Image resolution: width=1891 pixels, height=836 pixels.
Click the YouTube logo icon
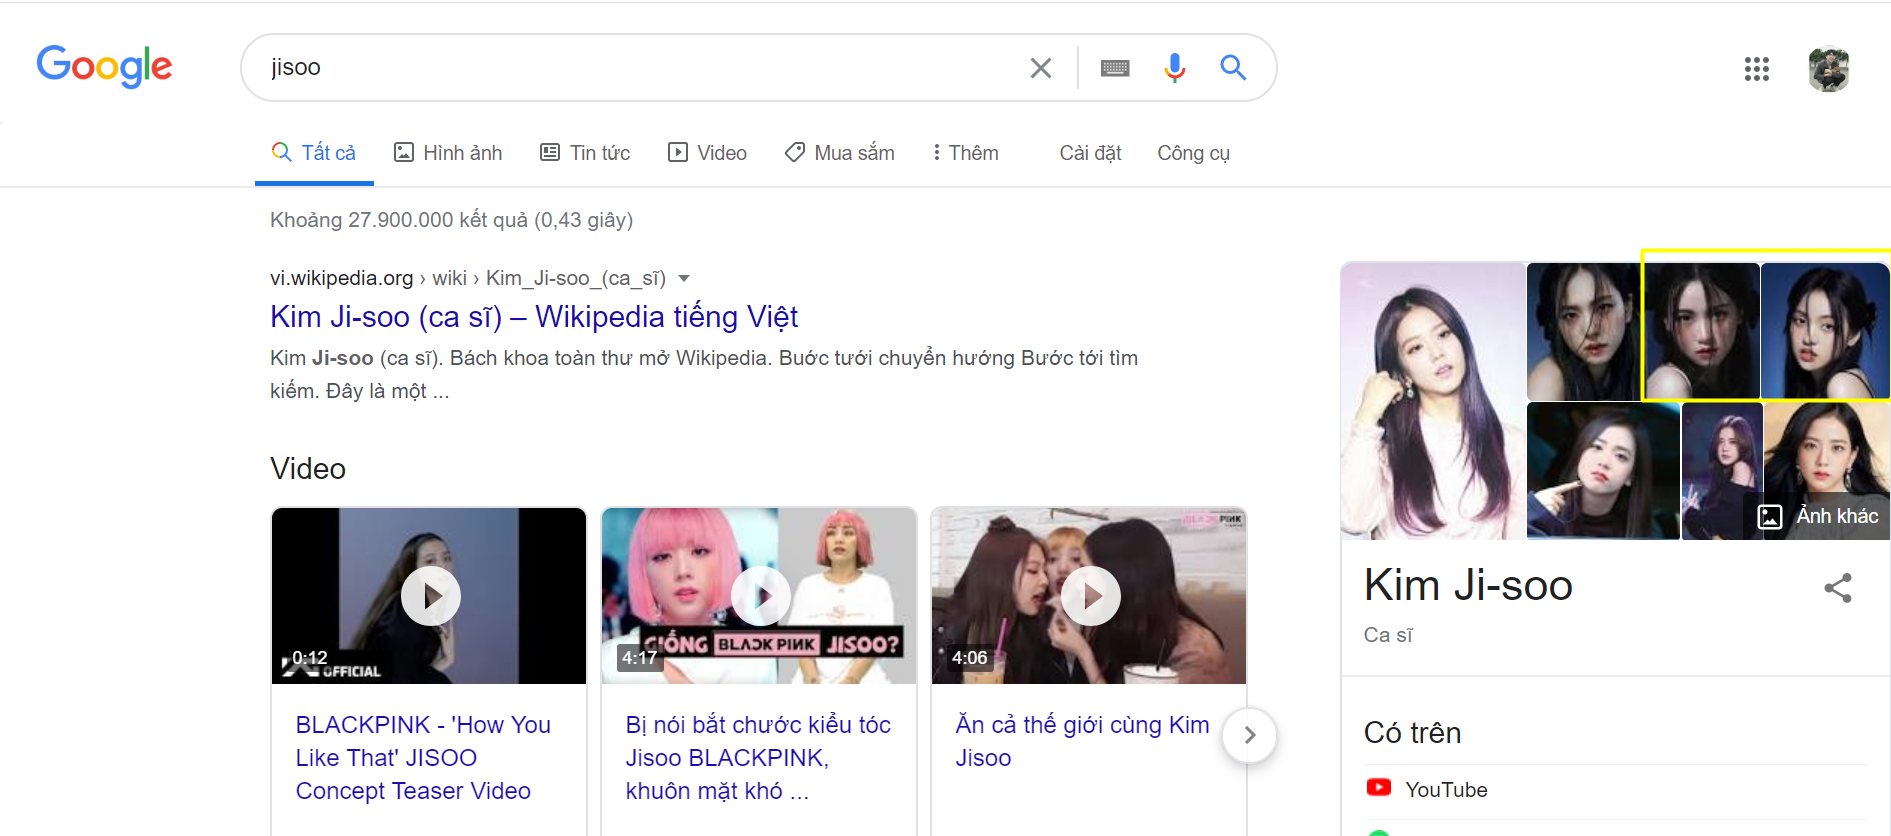coord(1379,788)
